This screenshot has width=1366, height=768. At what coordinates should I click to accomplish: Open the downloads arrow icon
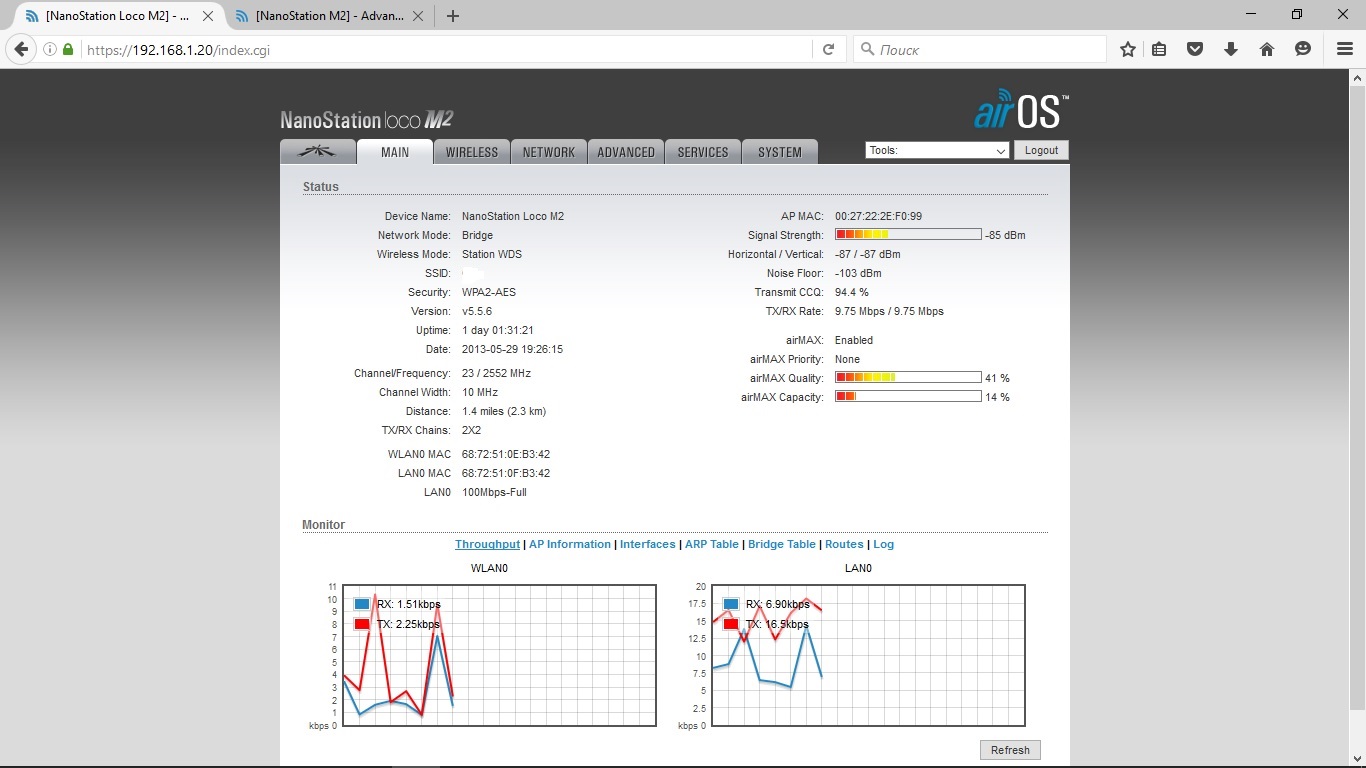tap(1231, 49)
